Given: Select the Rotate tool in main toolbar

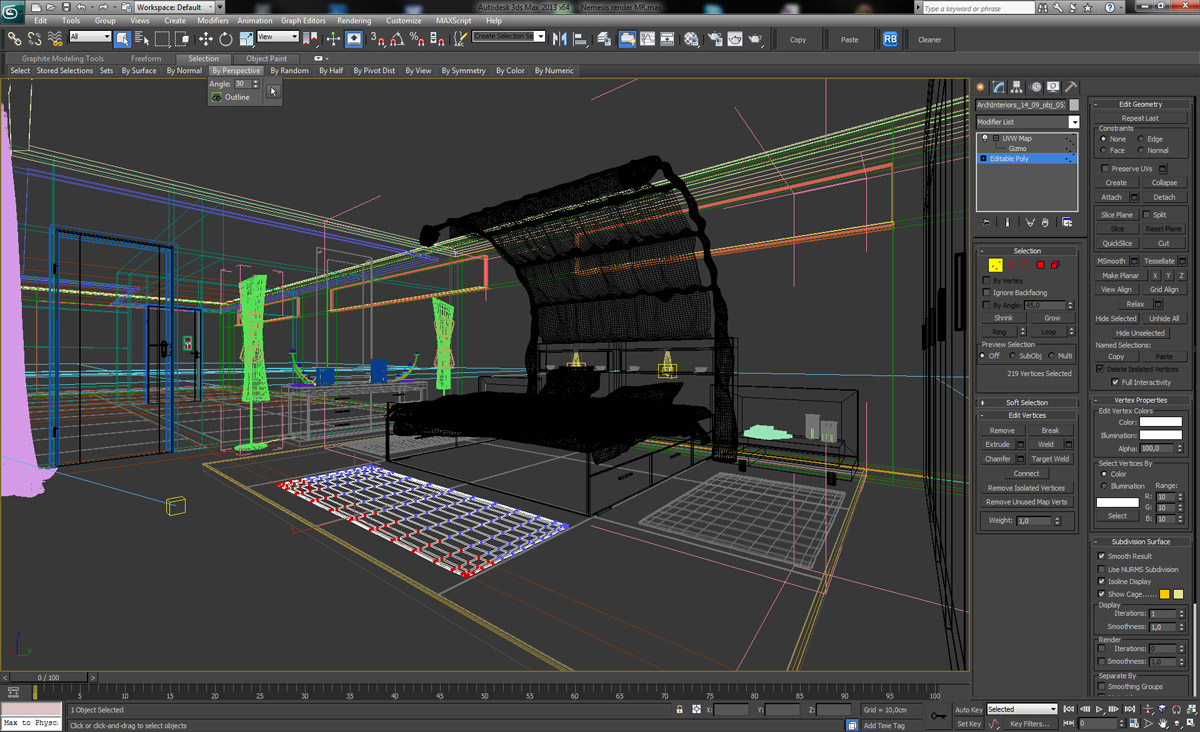Looking at the screenshot, I should click(x=226, y=39).
